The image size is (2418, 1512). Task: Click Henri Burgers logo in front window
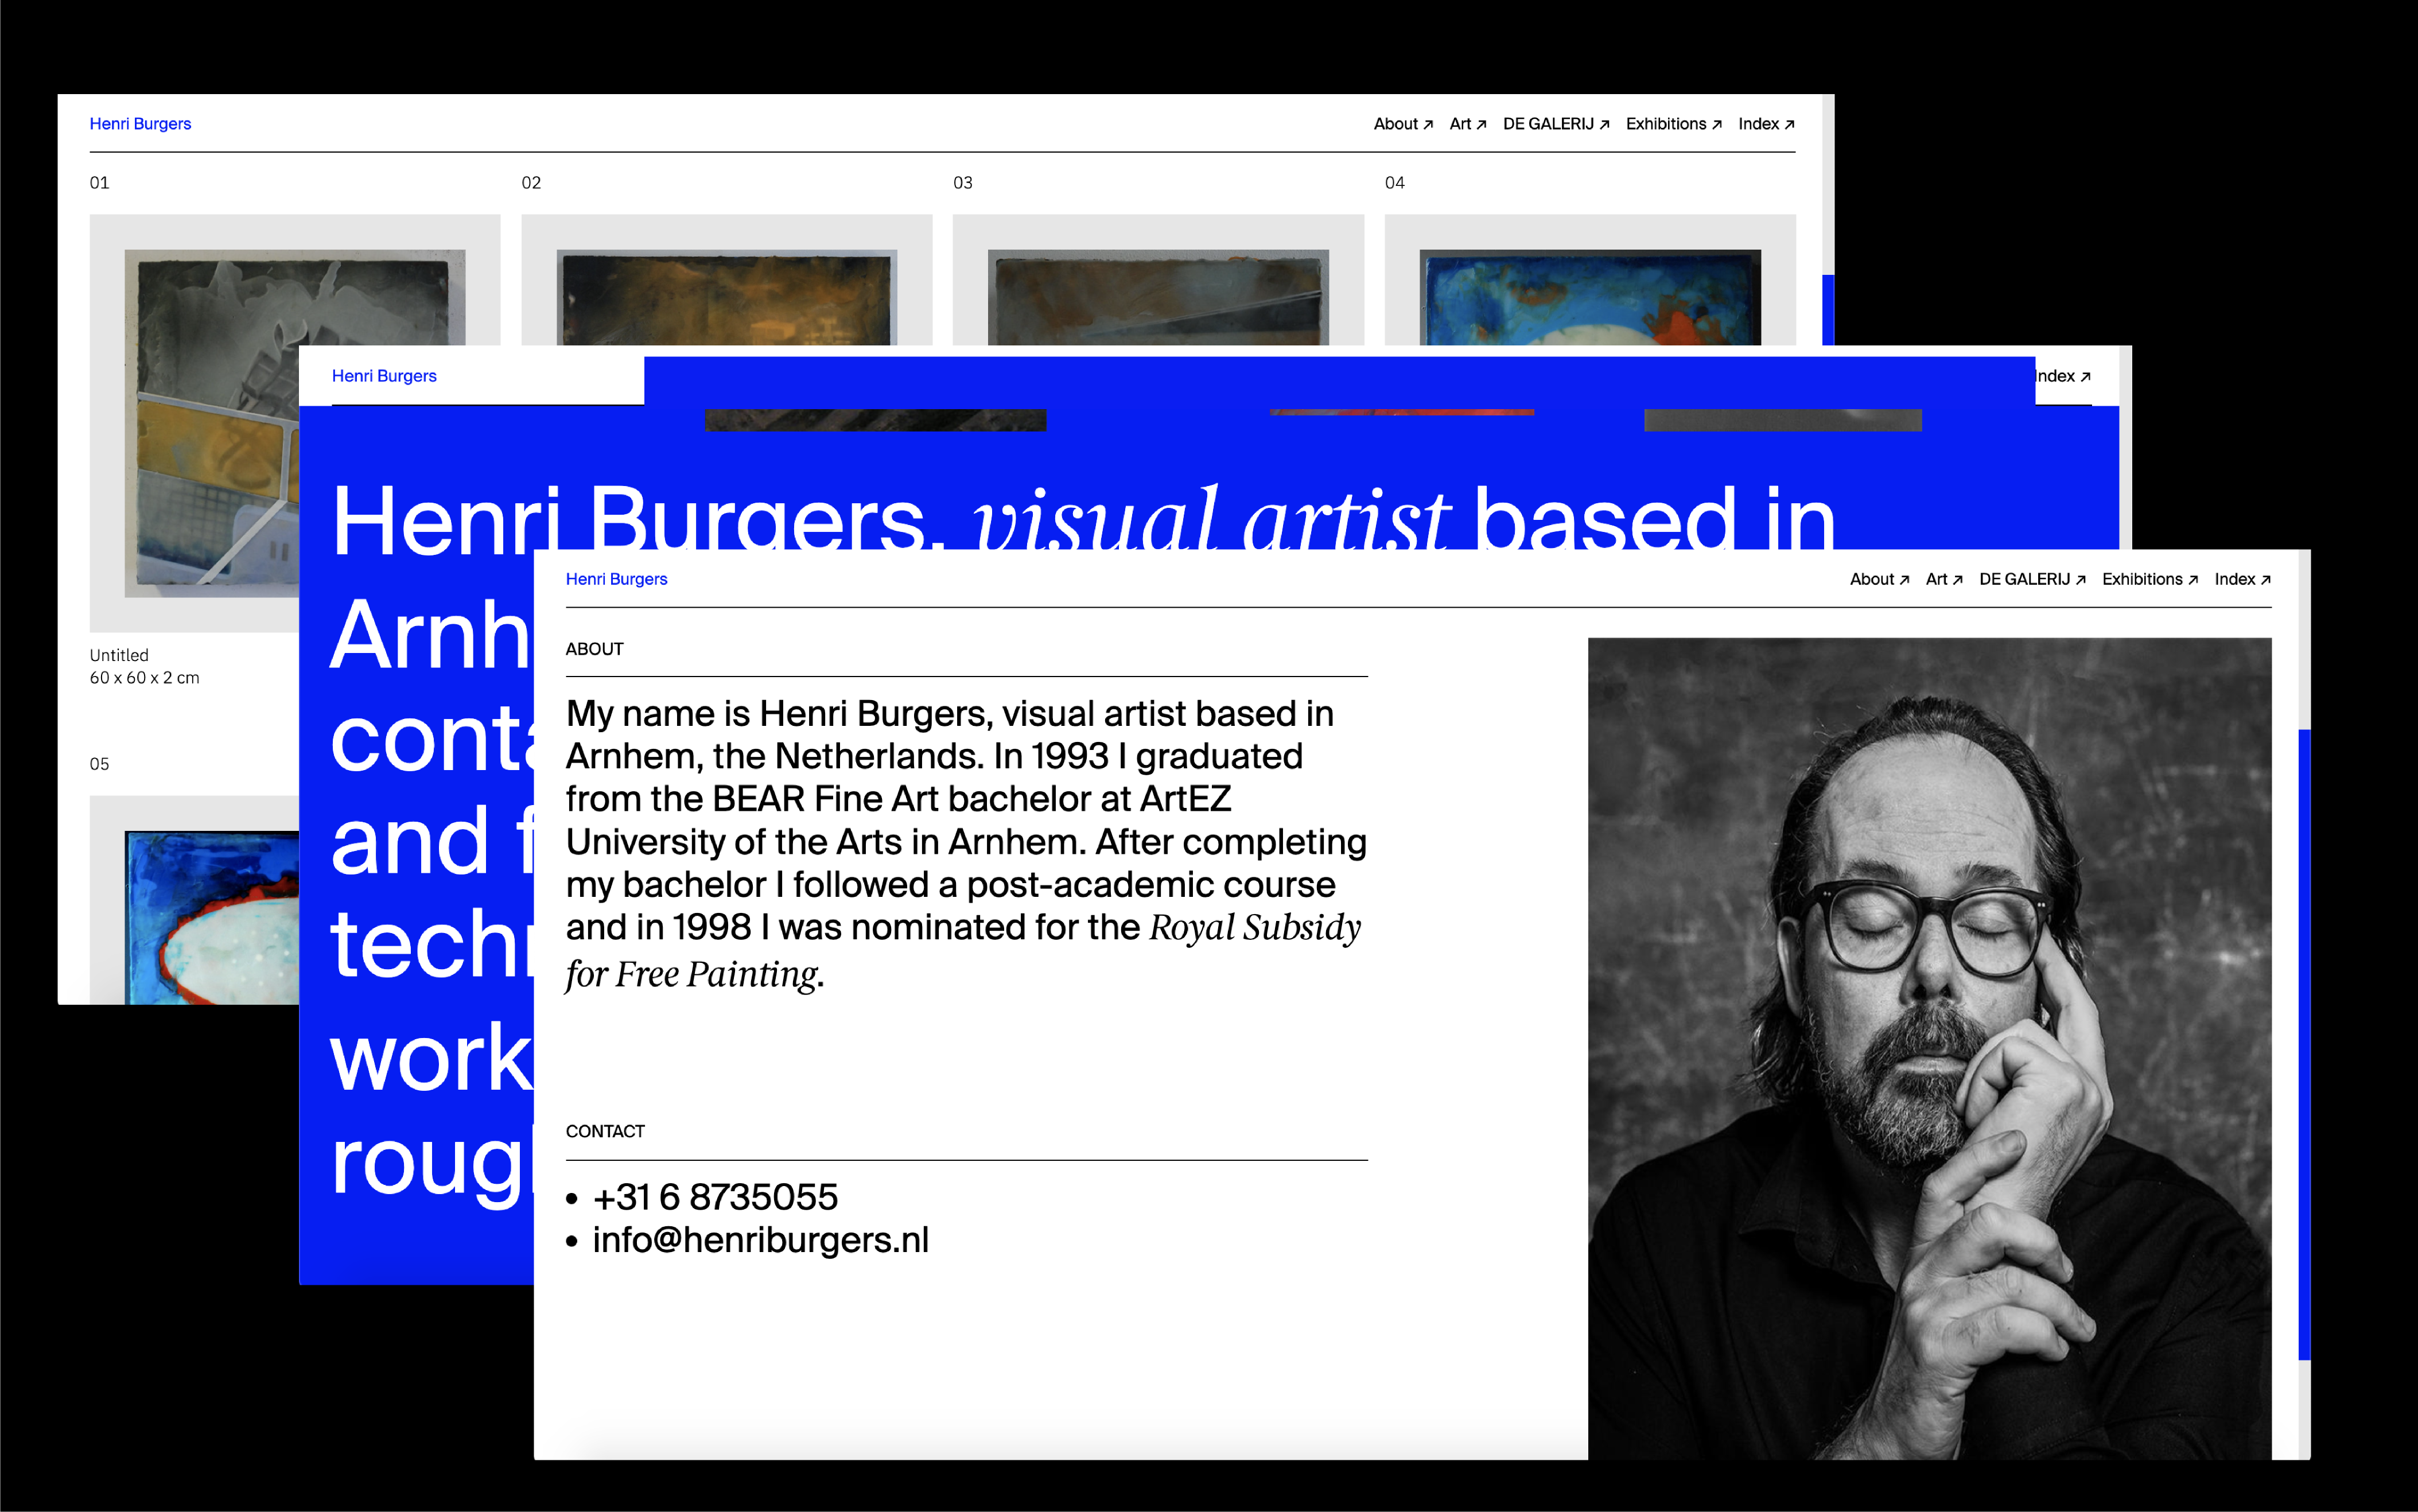click(616, 579)
